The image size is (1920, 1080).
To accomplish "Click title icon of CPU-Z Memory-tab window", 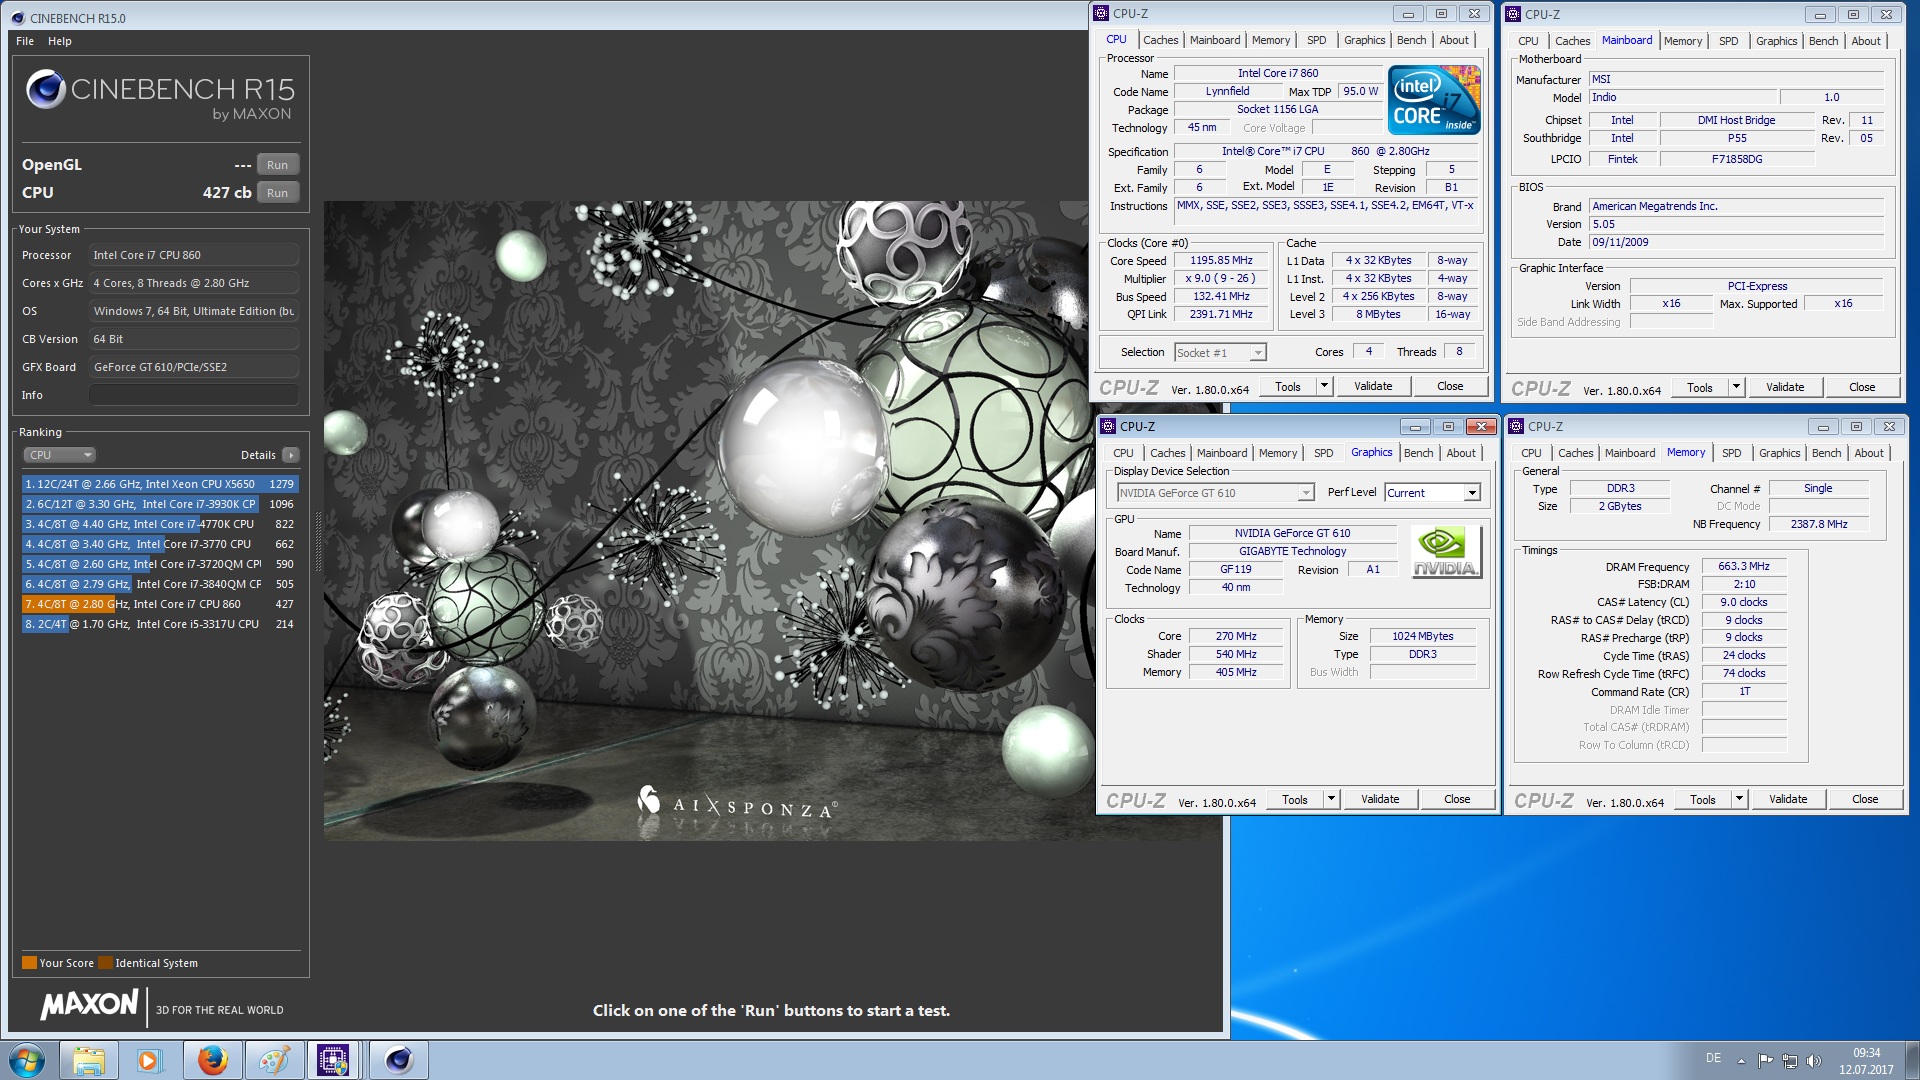I will [1516, 426].
